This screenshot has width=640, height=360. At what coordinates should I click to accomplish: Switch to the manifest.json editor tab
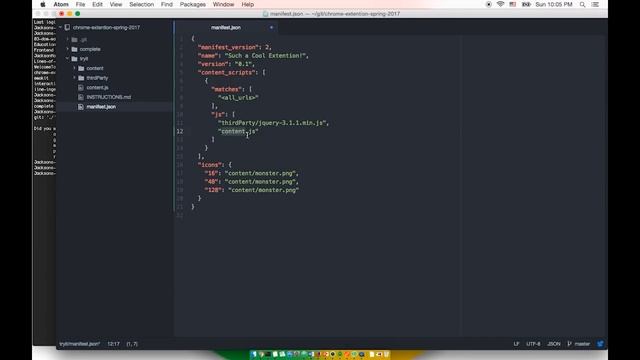(226, 27)
